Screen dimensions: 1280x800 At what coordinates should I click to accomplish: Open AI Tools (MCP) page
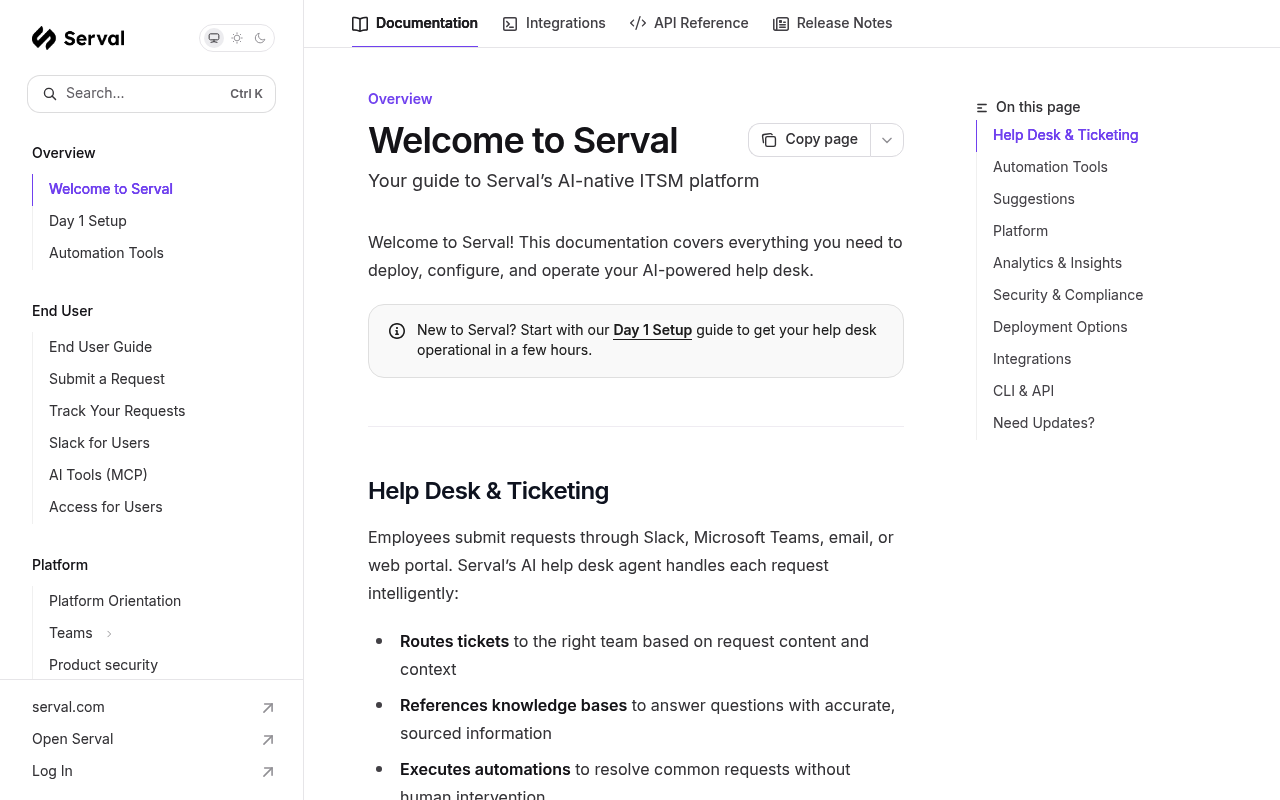coord(98,475)
